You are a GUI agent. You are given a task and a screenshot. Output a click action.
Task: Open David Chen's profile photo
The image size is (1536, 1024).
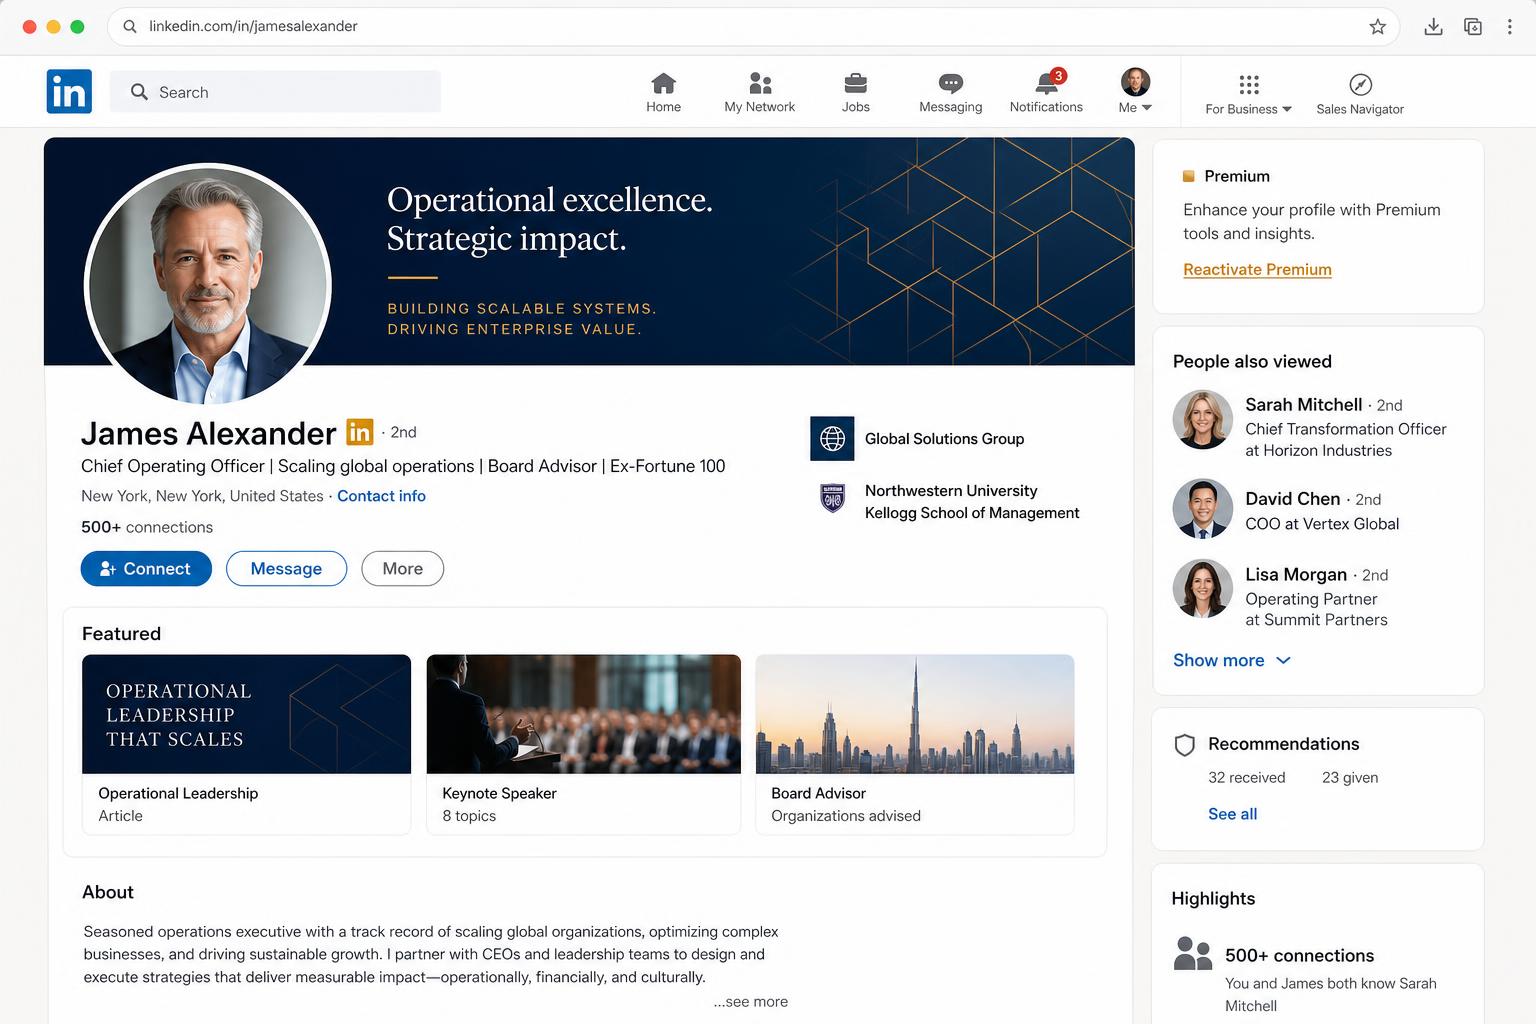(1202, 509)
